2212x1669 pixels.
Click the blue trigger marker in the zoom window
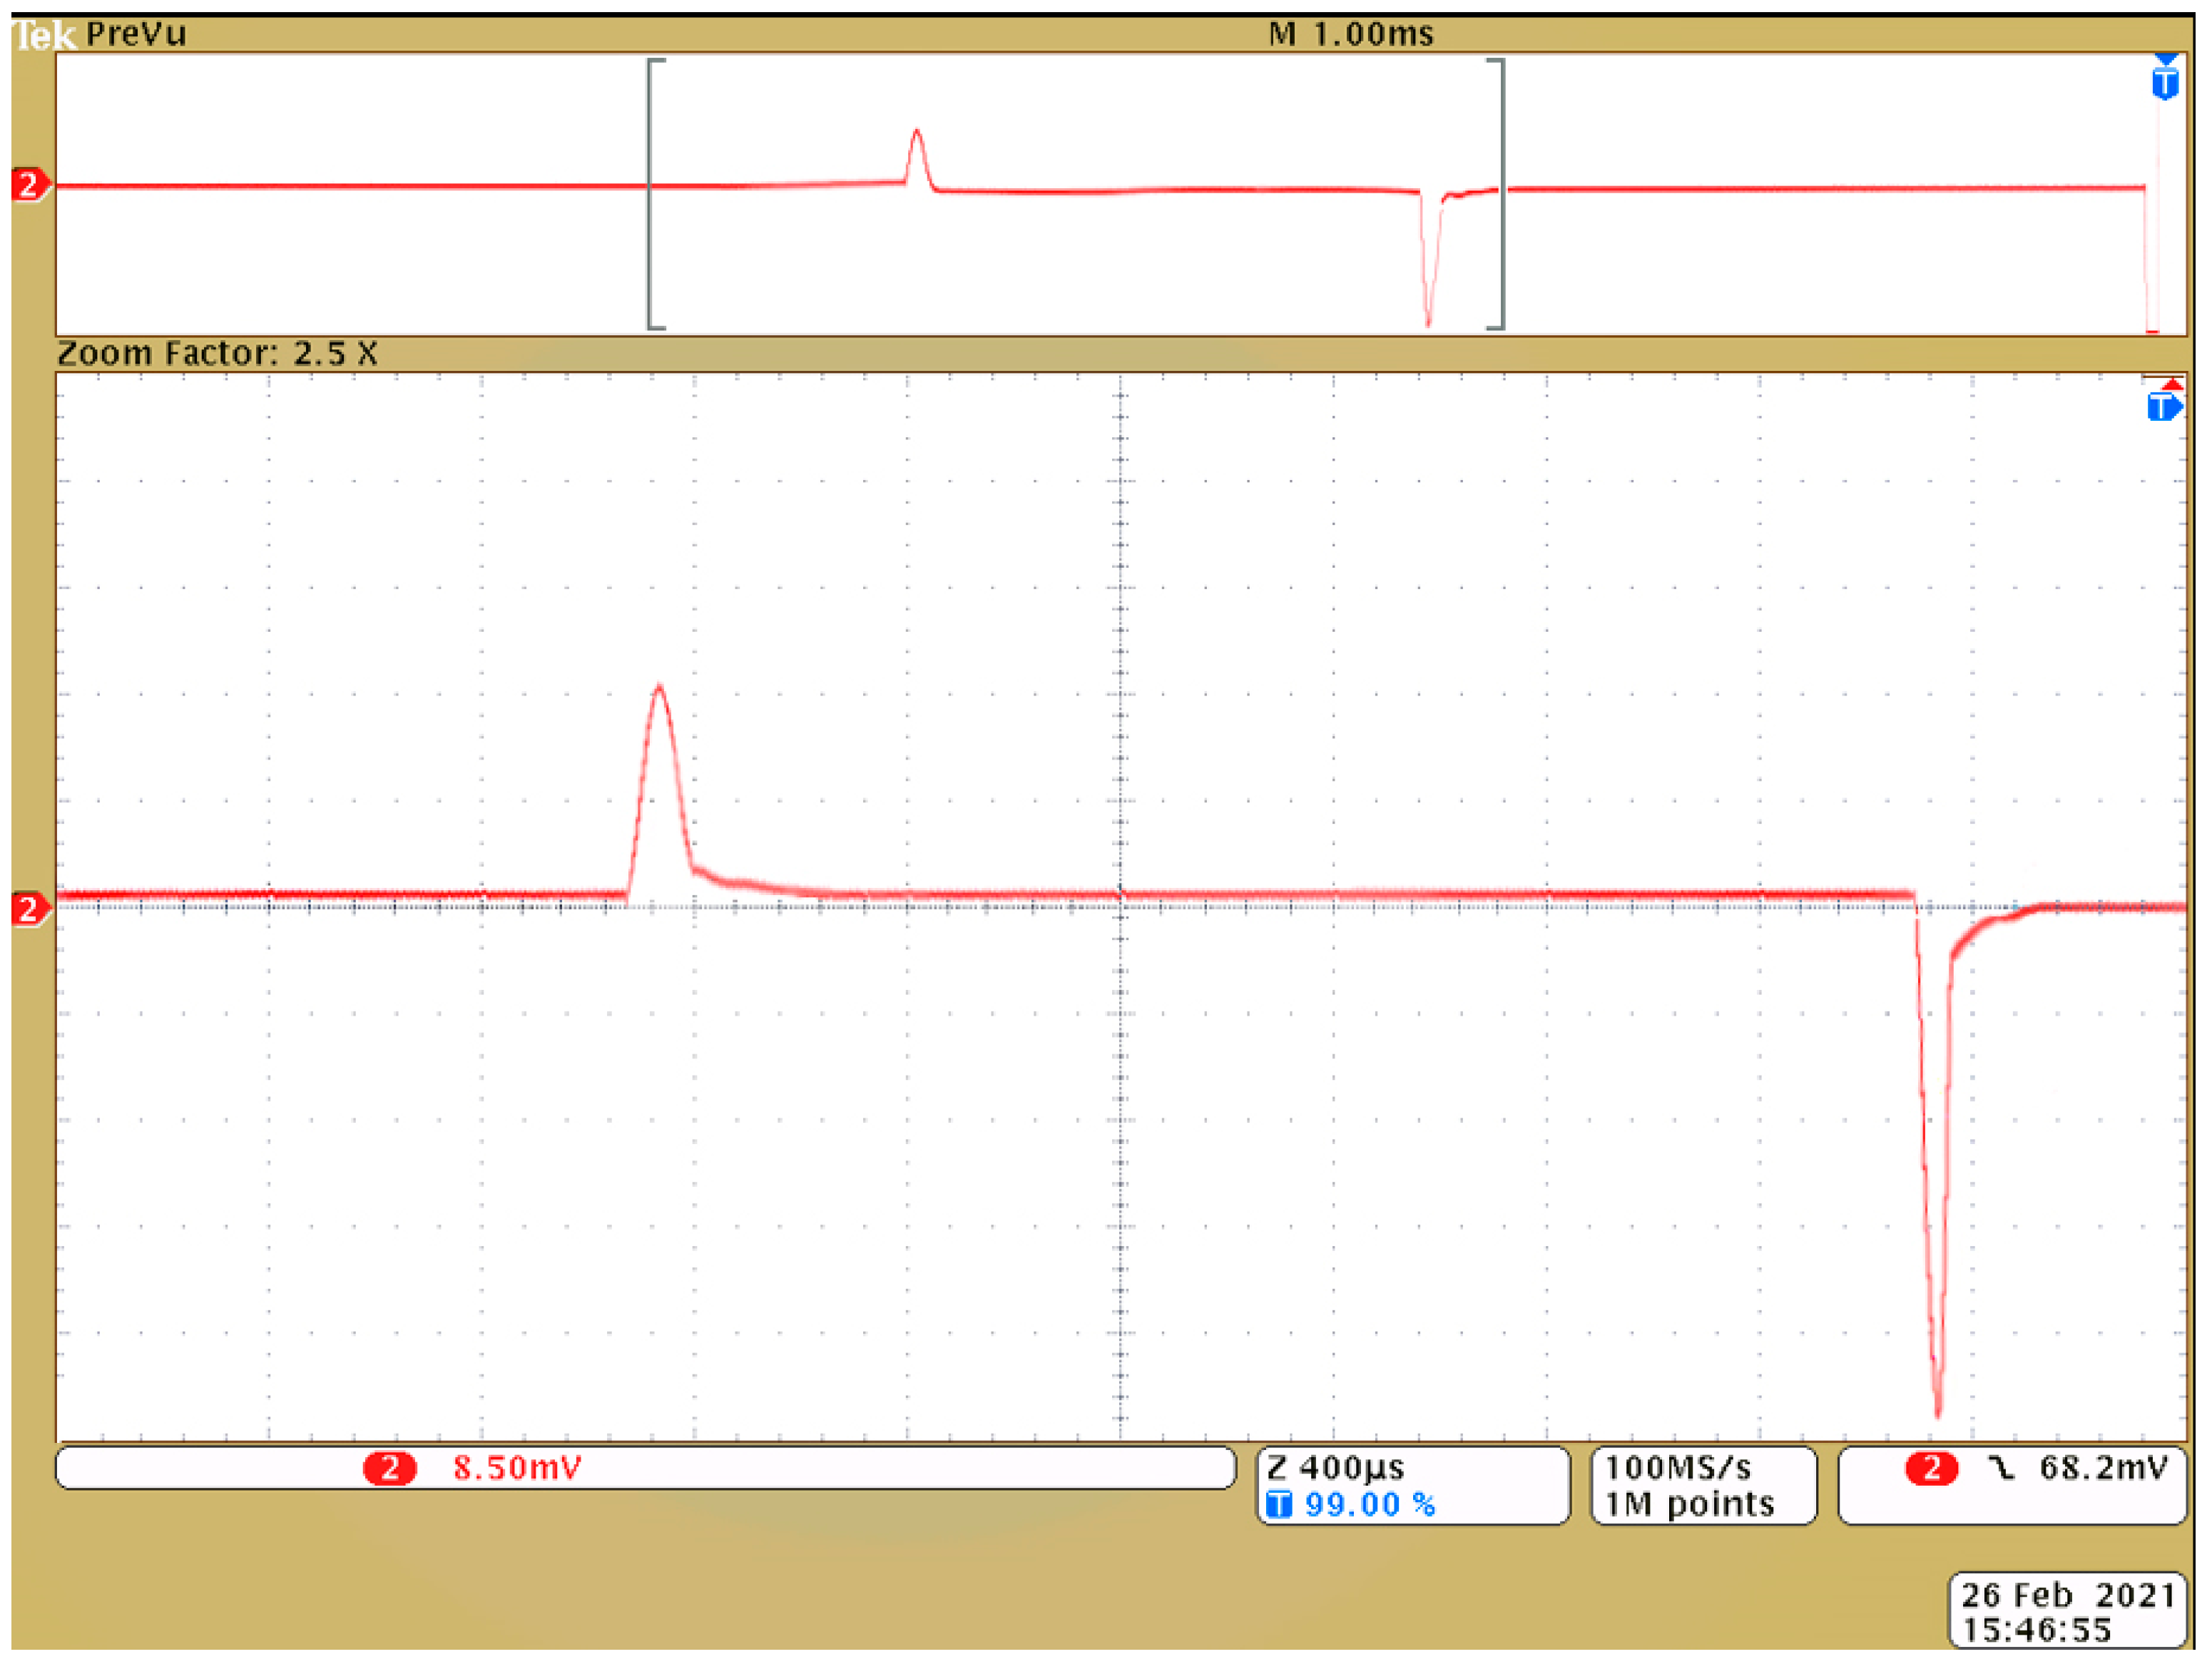click(2163, 406)
